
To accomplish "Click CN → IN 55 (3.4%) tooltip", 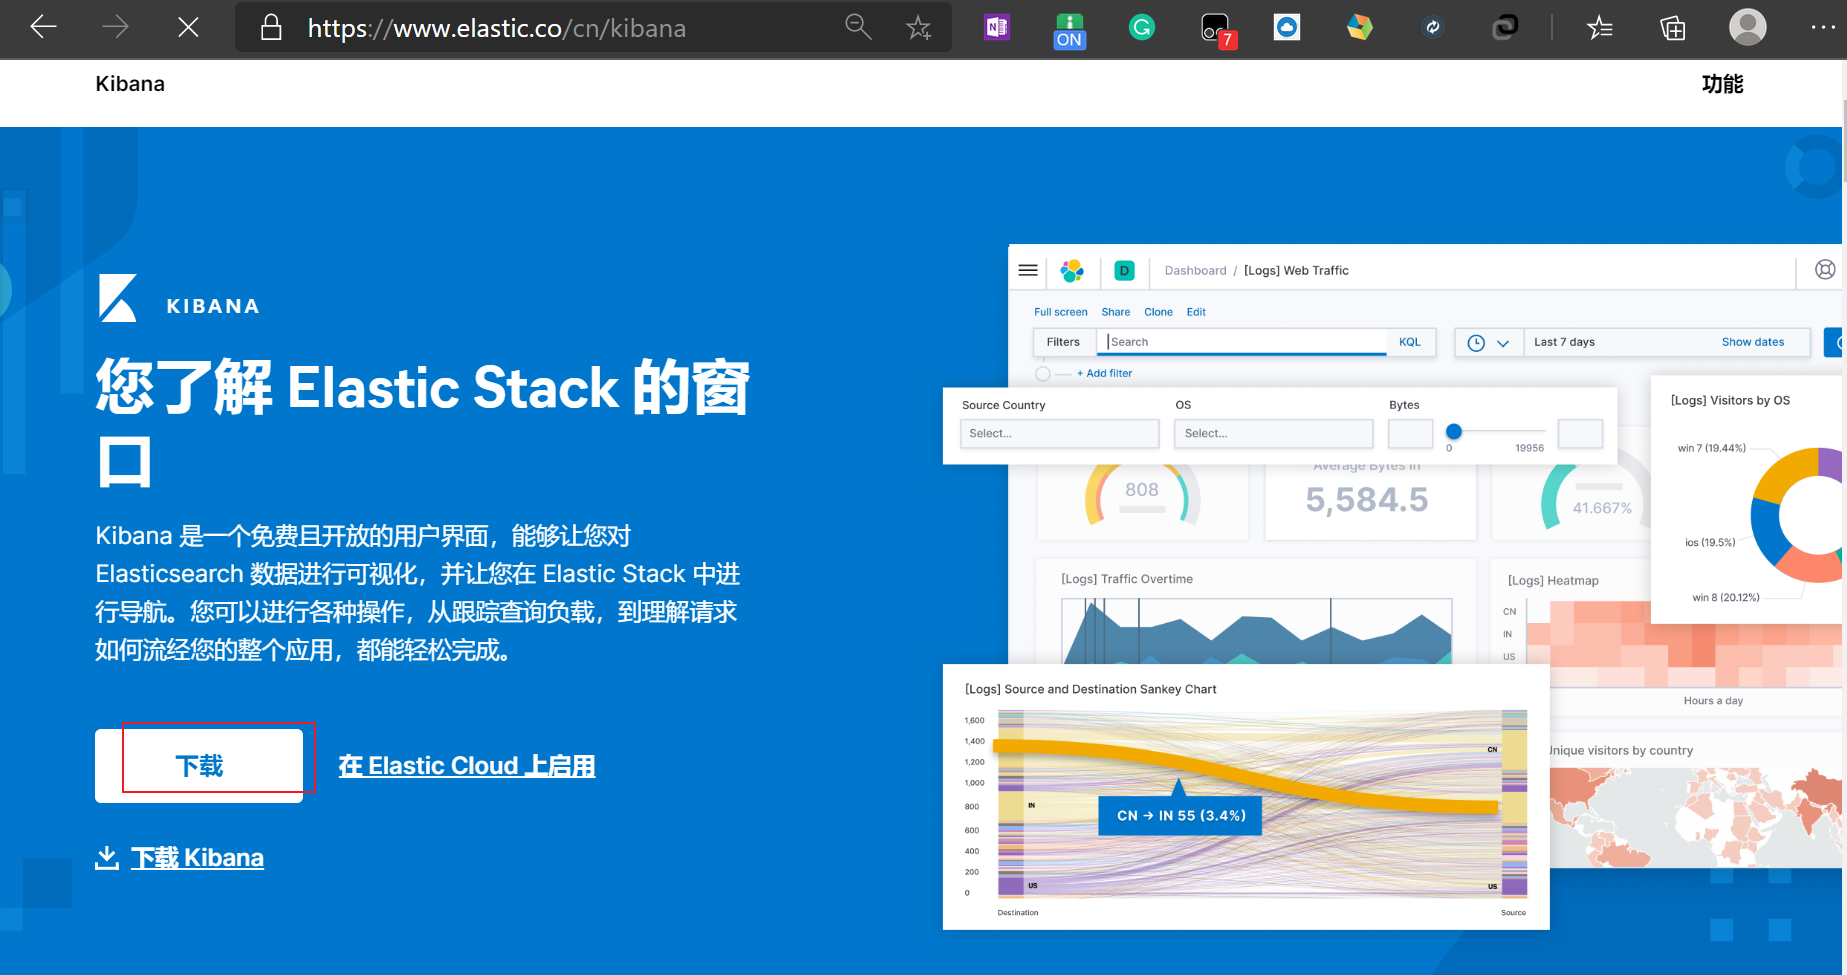I will click(1180, 815).
